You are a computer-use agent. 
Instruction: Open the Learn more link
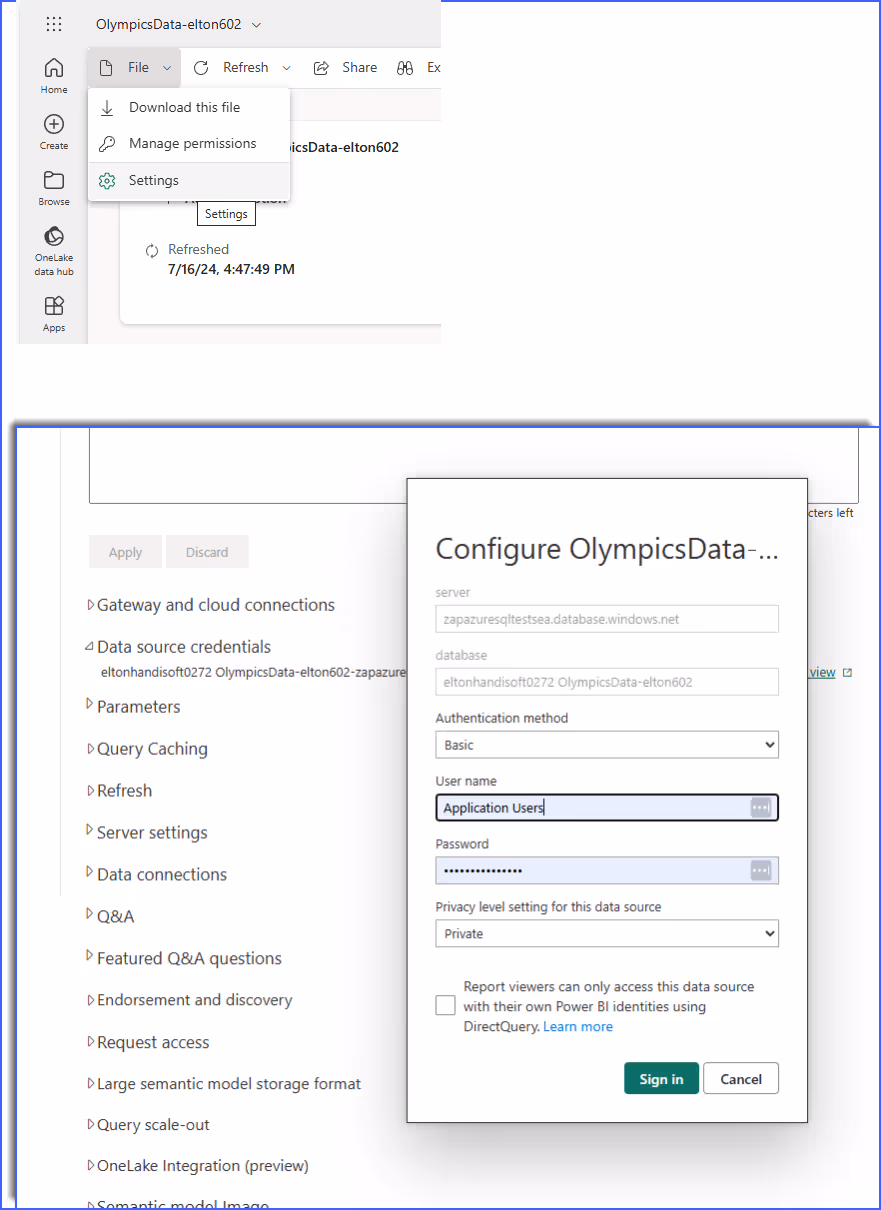578,1027
